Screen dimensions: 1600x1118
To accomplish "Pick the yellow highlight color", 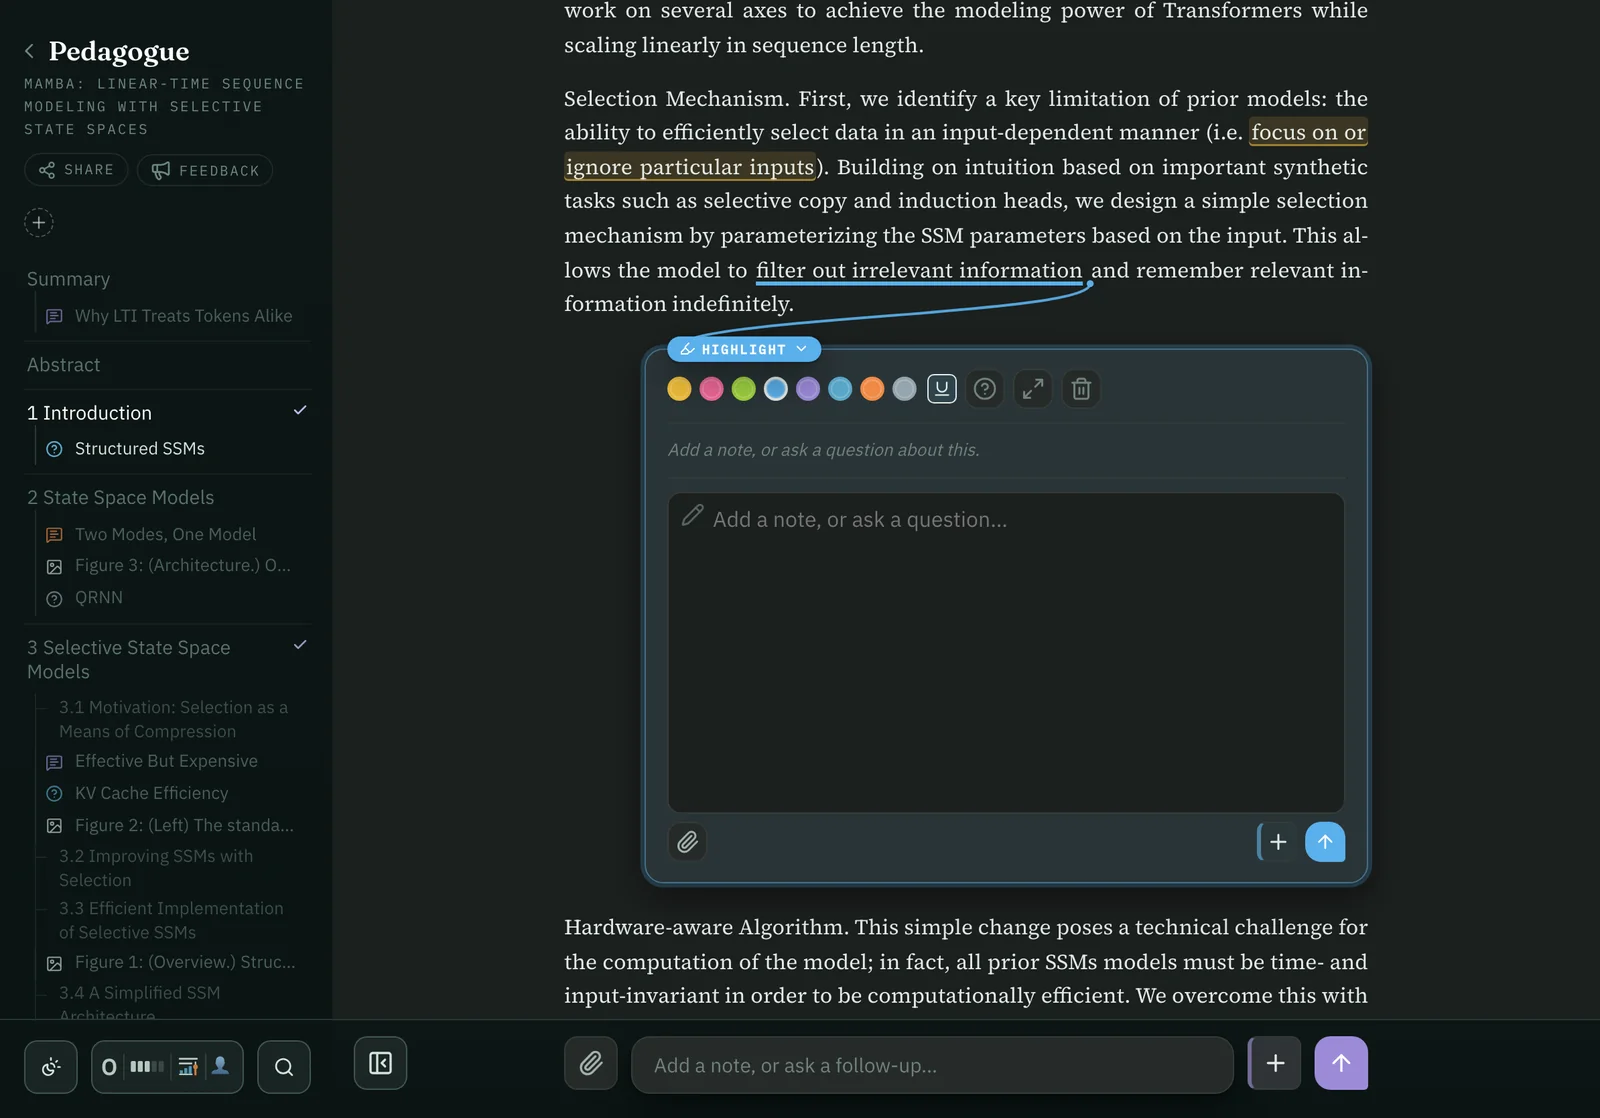I will pos(679,389).
